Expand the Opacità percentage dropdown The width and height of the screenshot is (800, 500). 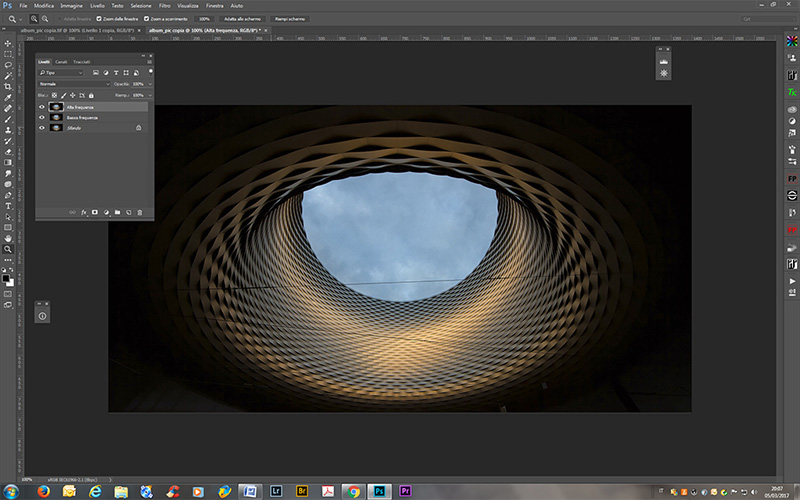coord(149,83)
